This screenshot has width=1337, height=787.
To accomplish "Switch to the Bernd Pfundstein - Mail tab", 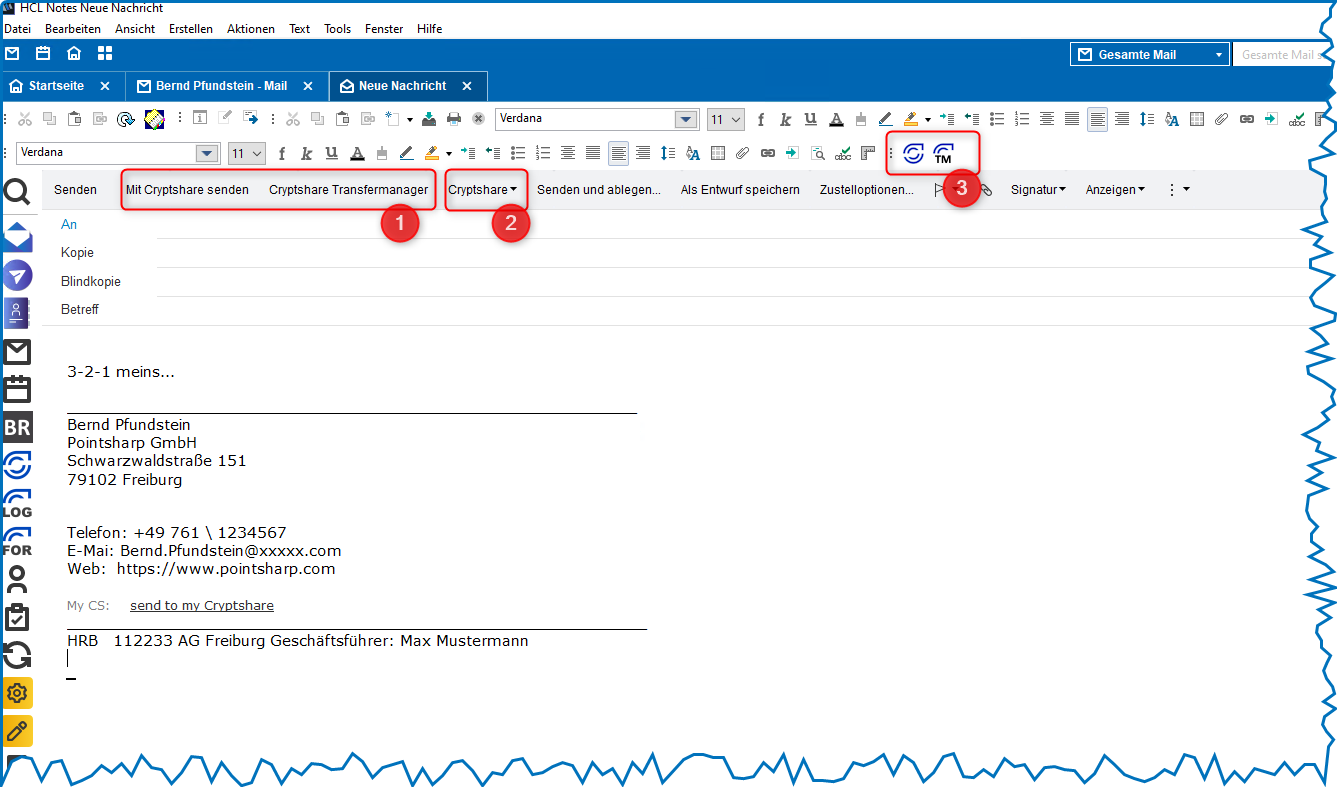I will point(221,86).
